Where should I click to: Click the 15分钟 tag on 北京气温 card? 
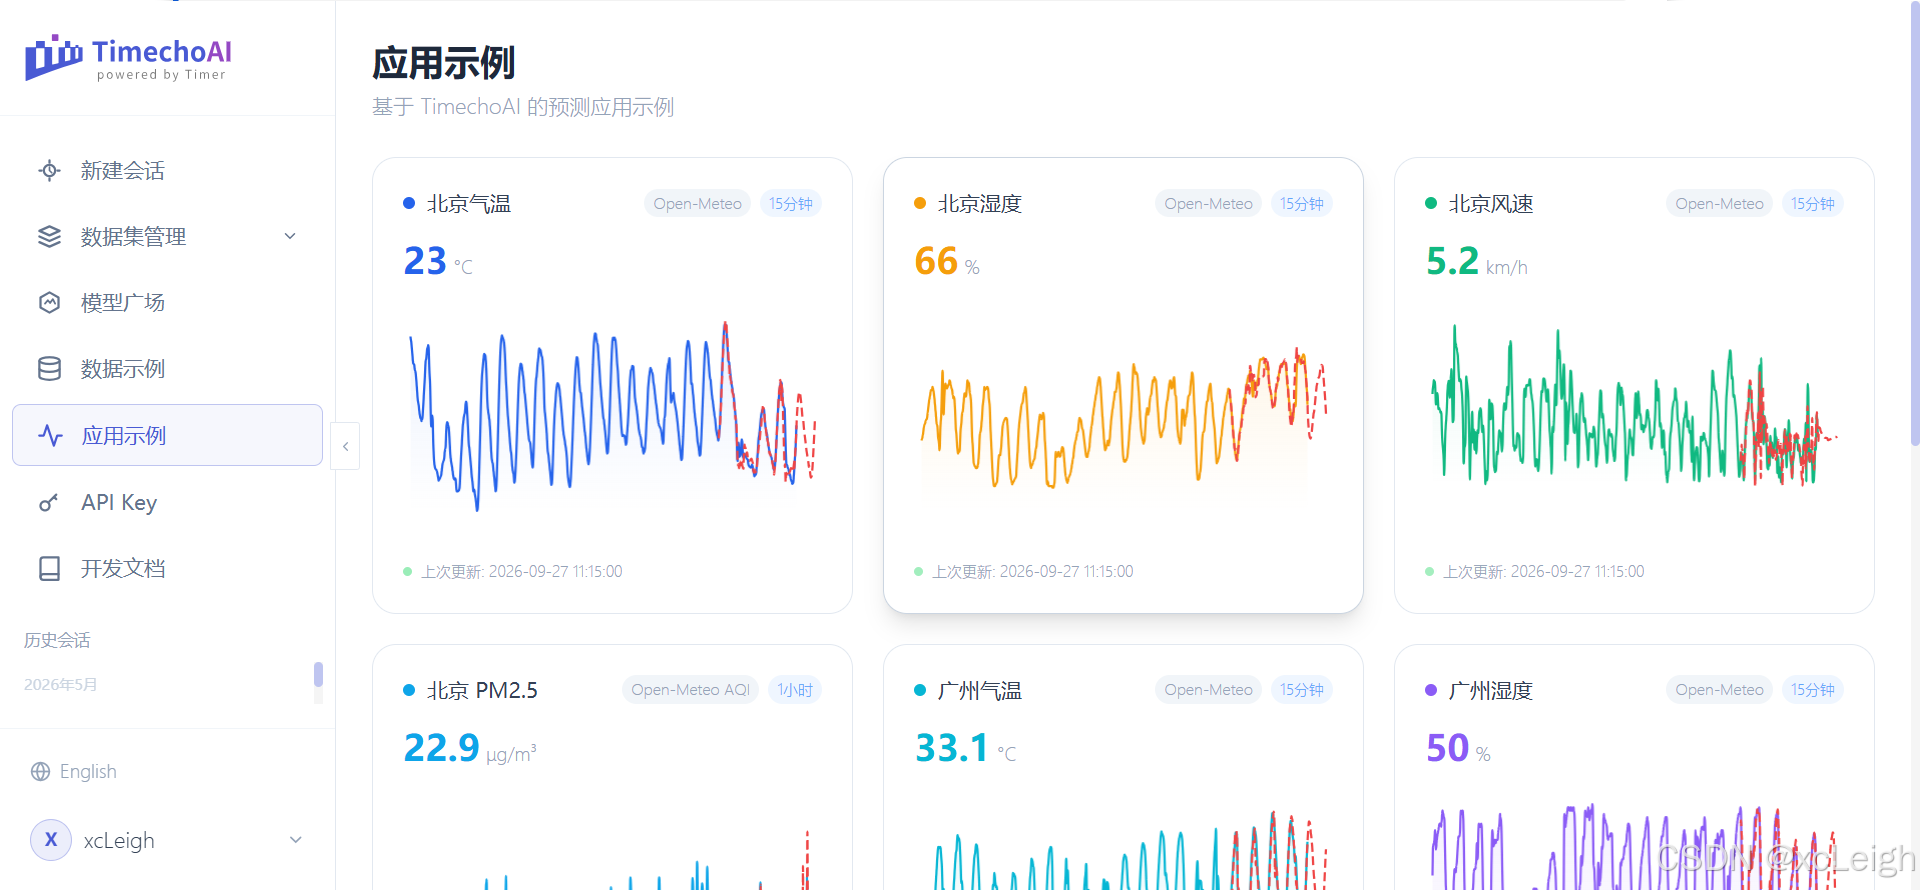791,204
